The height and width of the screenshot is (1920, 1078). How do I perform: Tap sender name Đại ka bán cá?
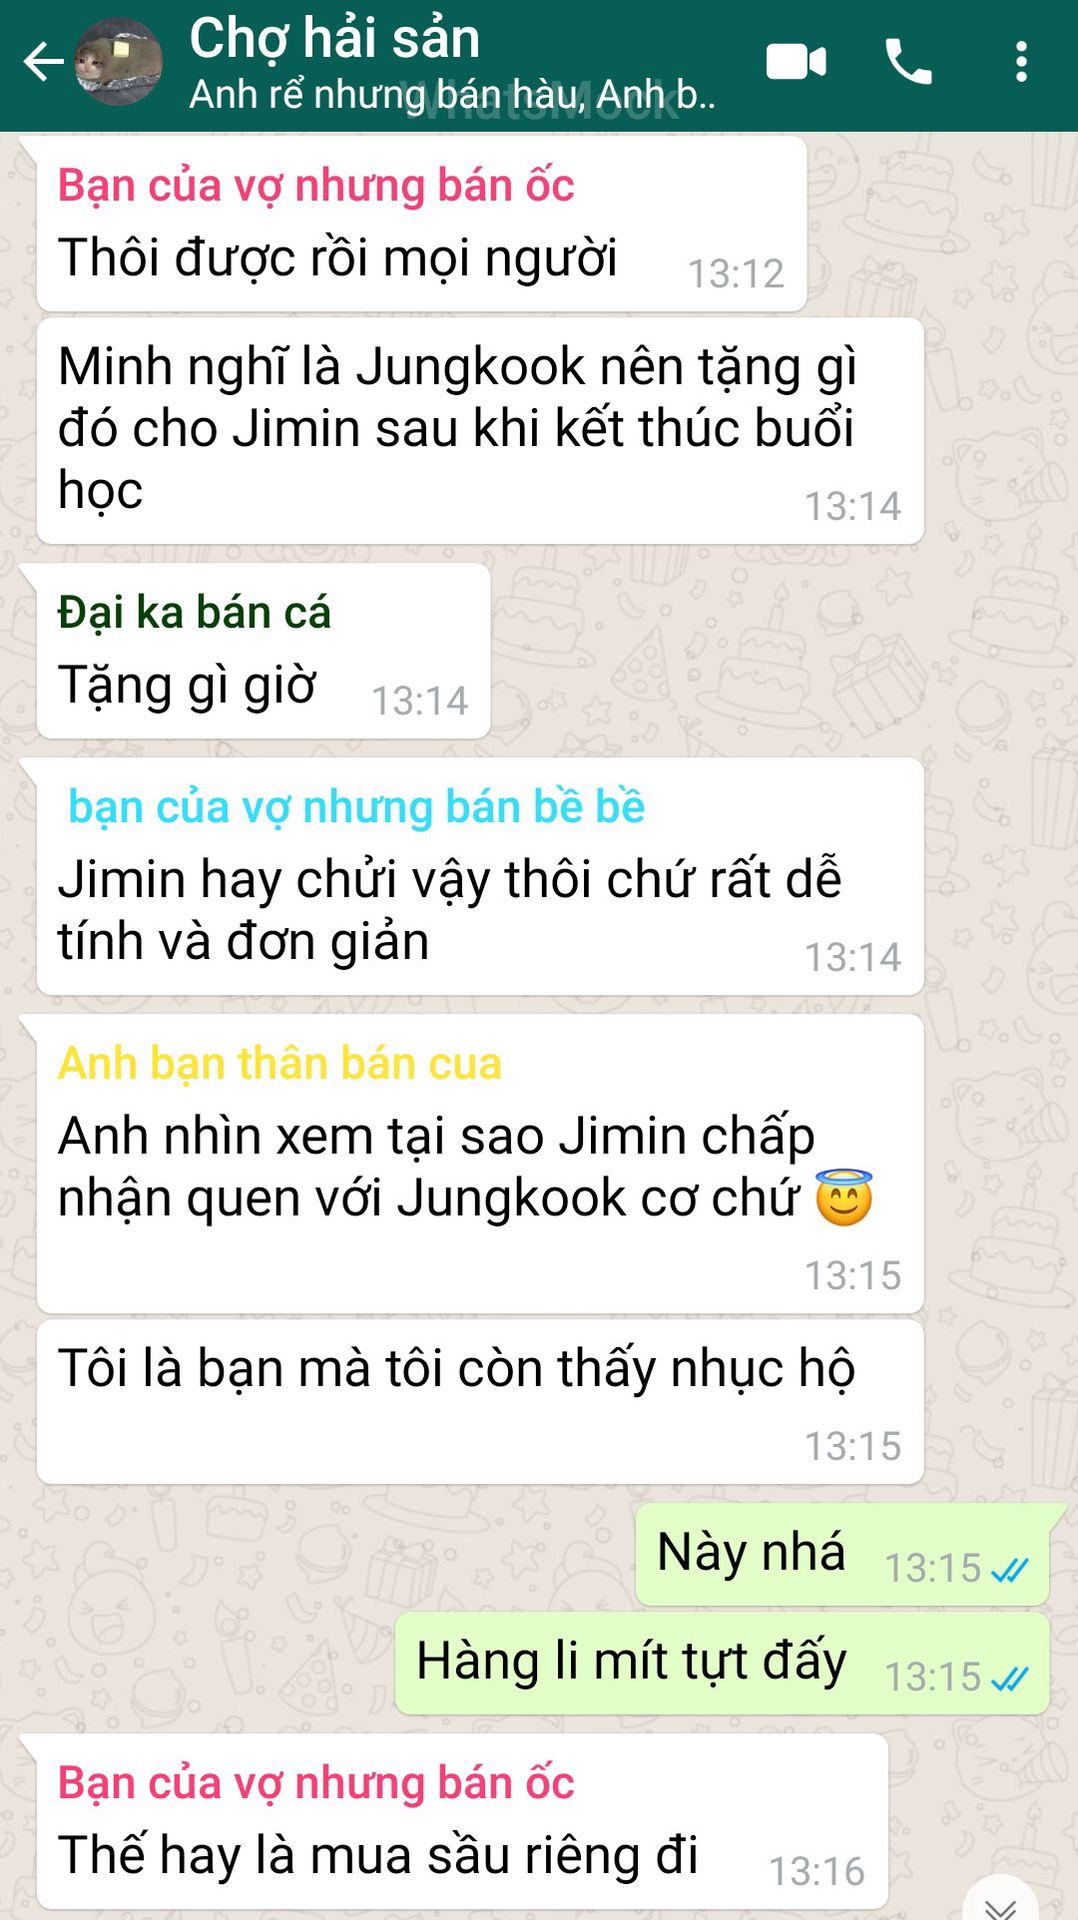coord(194,612)
